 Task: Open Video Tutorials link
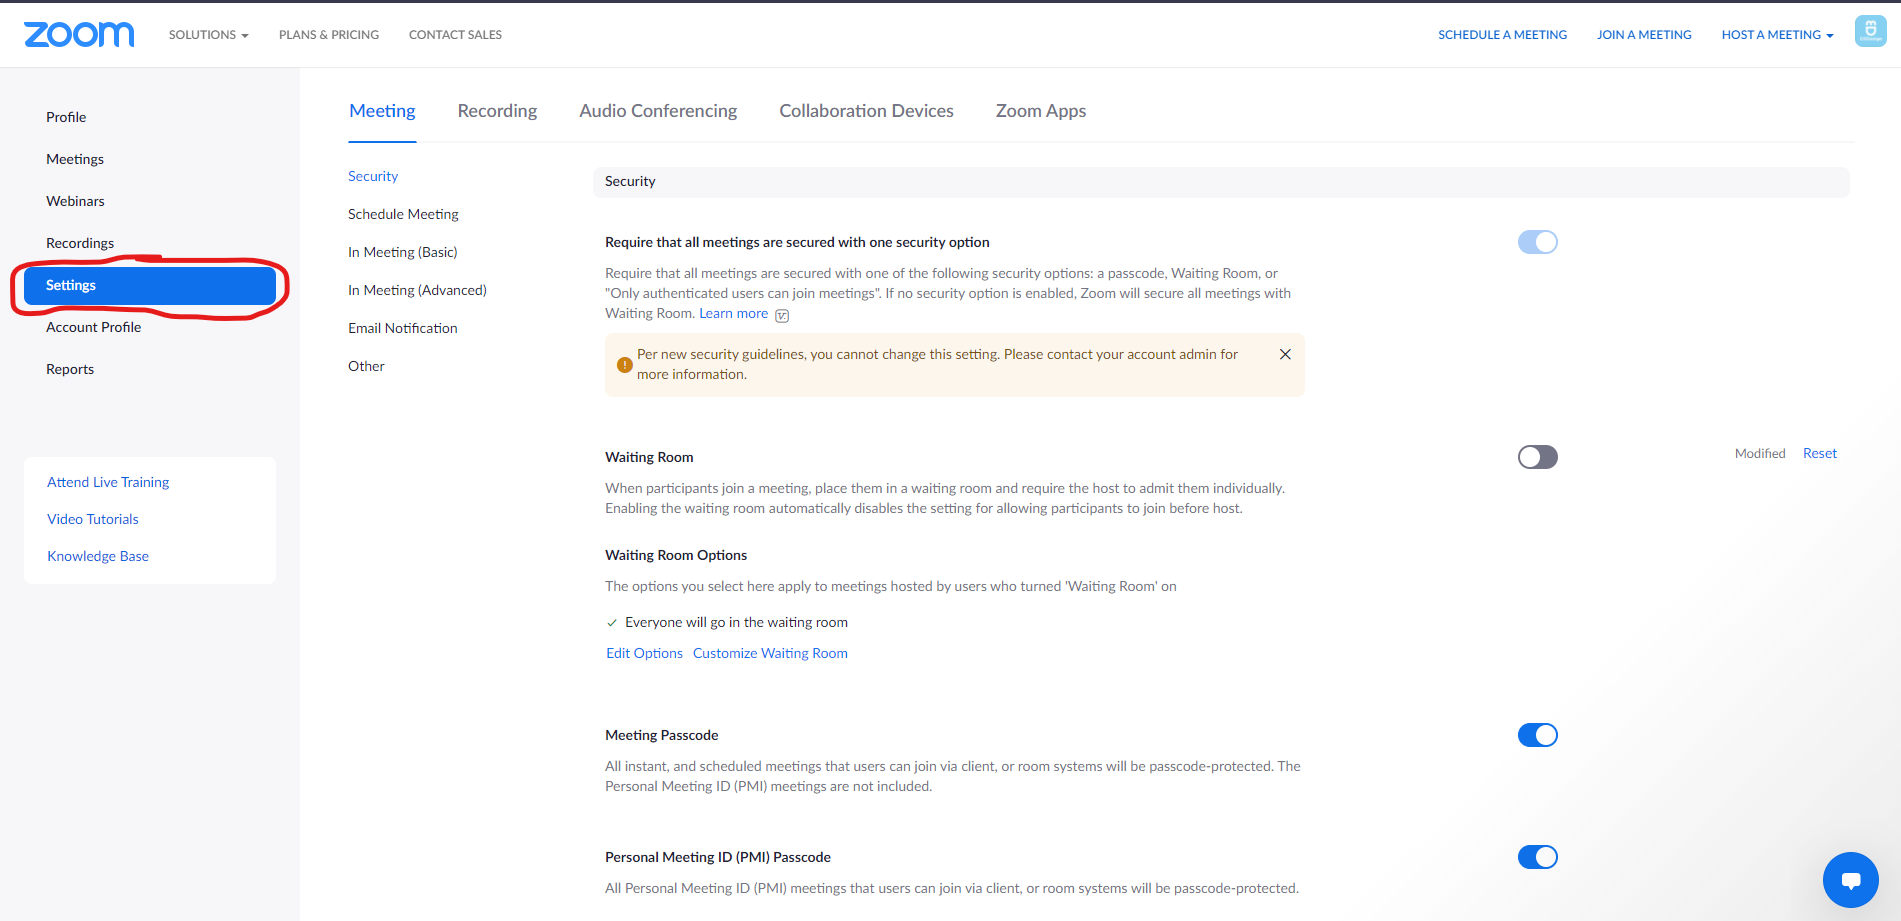pos(93,519)
